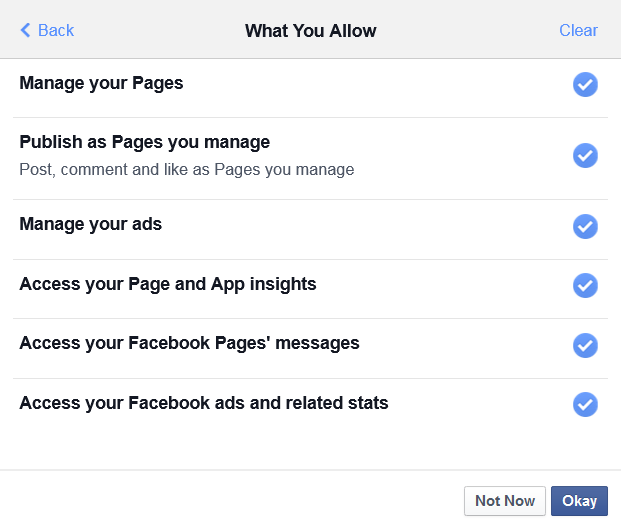Image resolution: width=621 pixels, height=528 pixels.
Task: Uncheck the Manage your Pages checkmark
Action: coord(585,85)
